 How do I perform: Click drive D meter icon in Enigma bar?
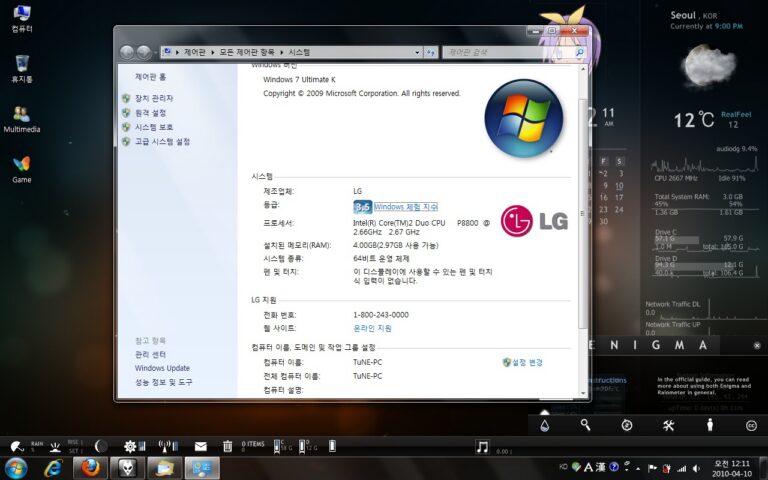[x=302, y=445]
